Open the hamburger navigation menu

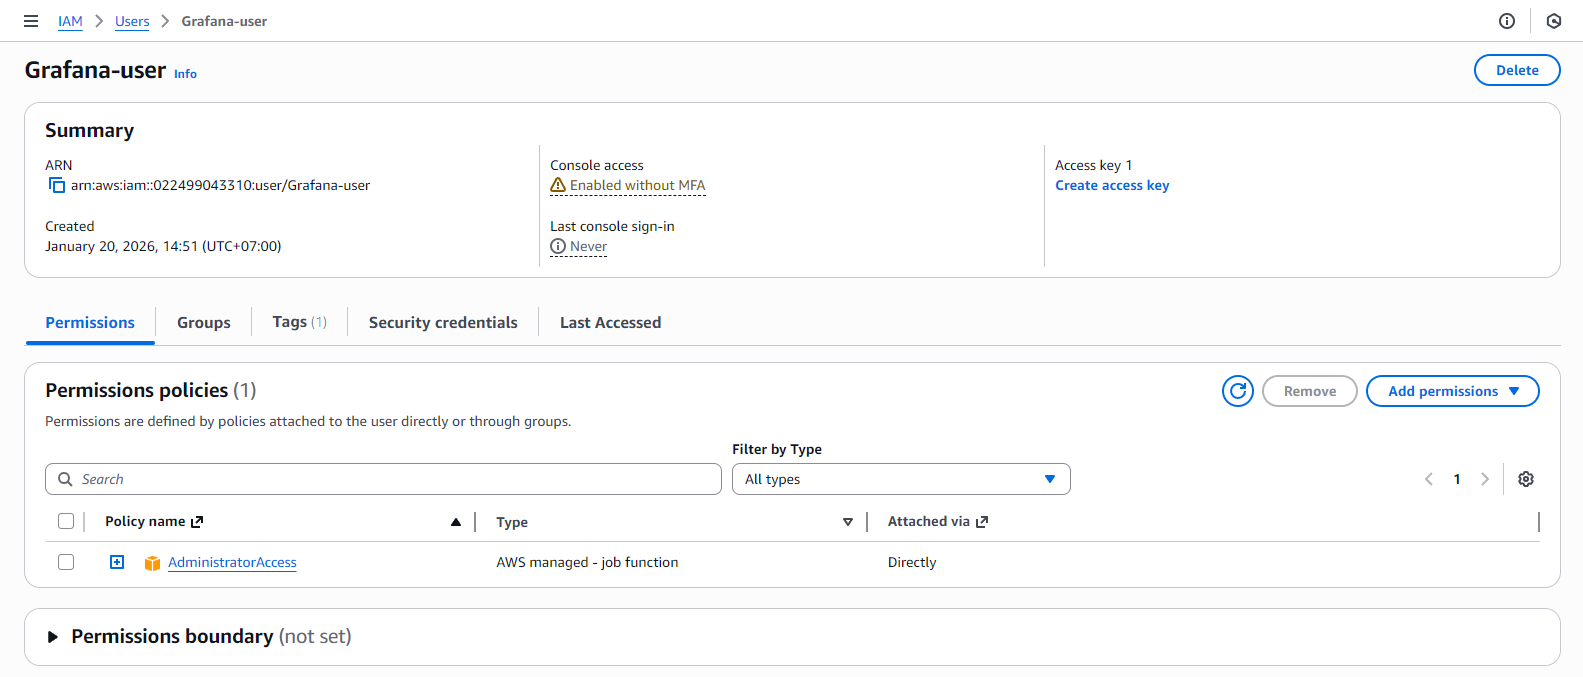31,21
